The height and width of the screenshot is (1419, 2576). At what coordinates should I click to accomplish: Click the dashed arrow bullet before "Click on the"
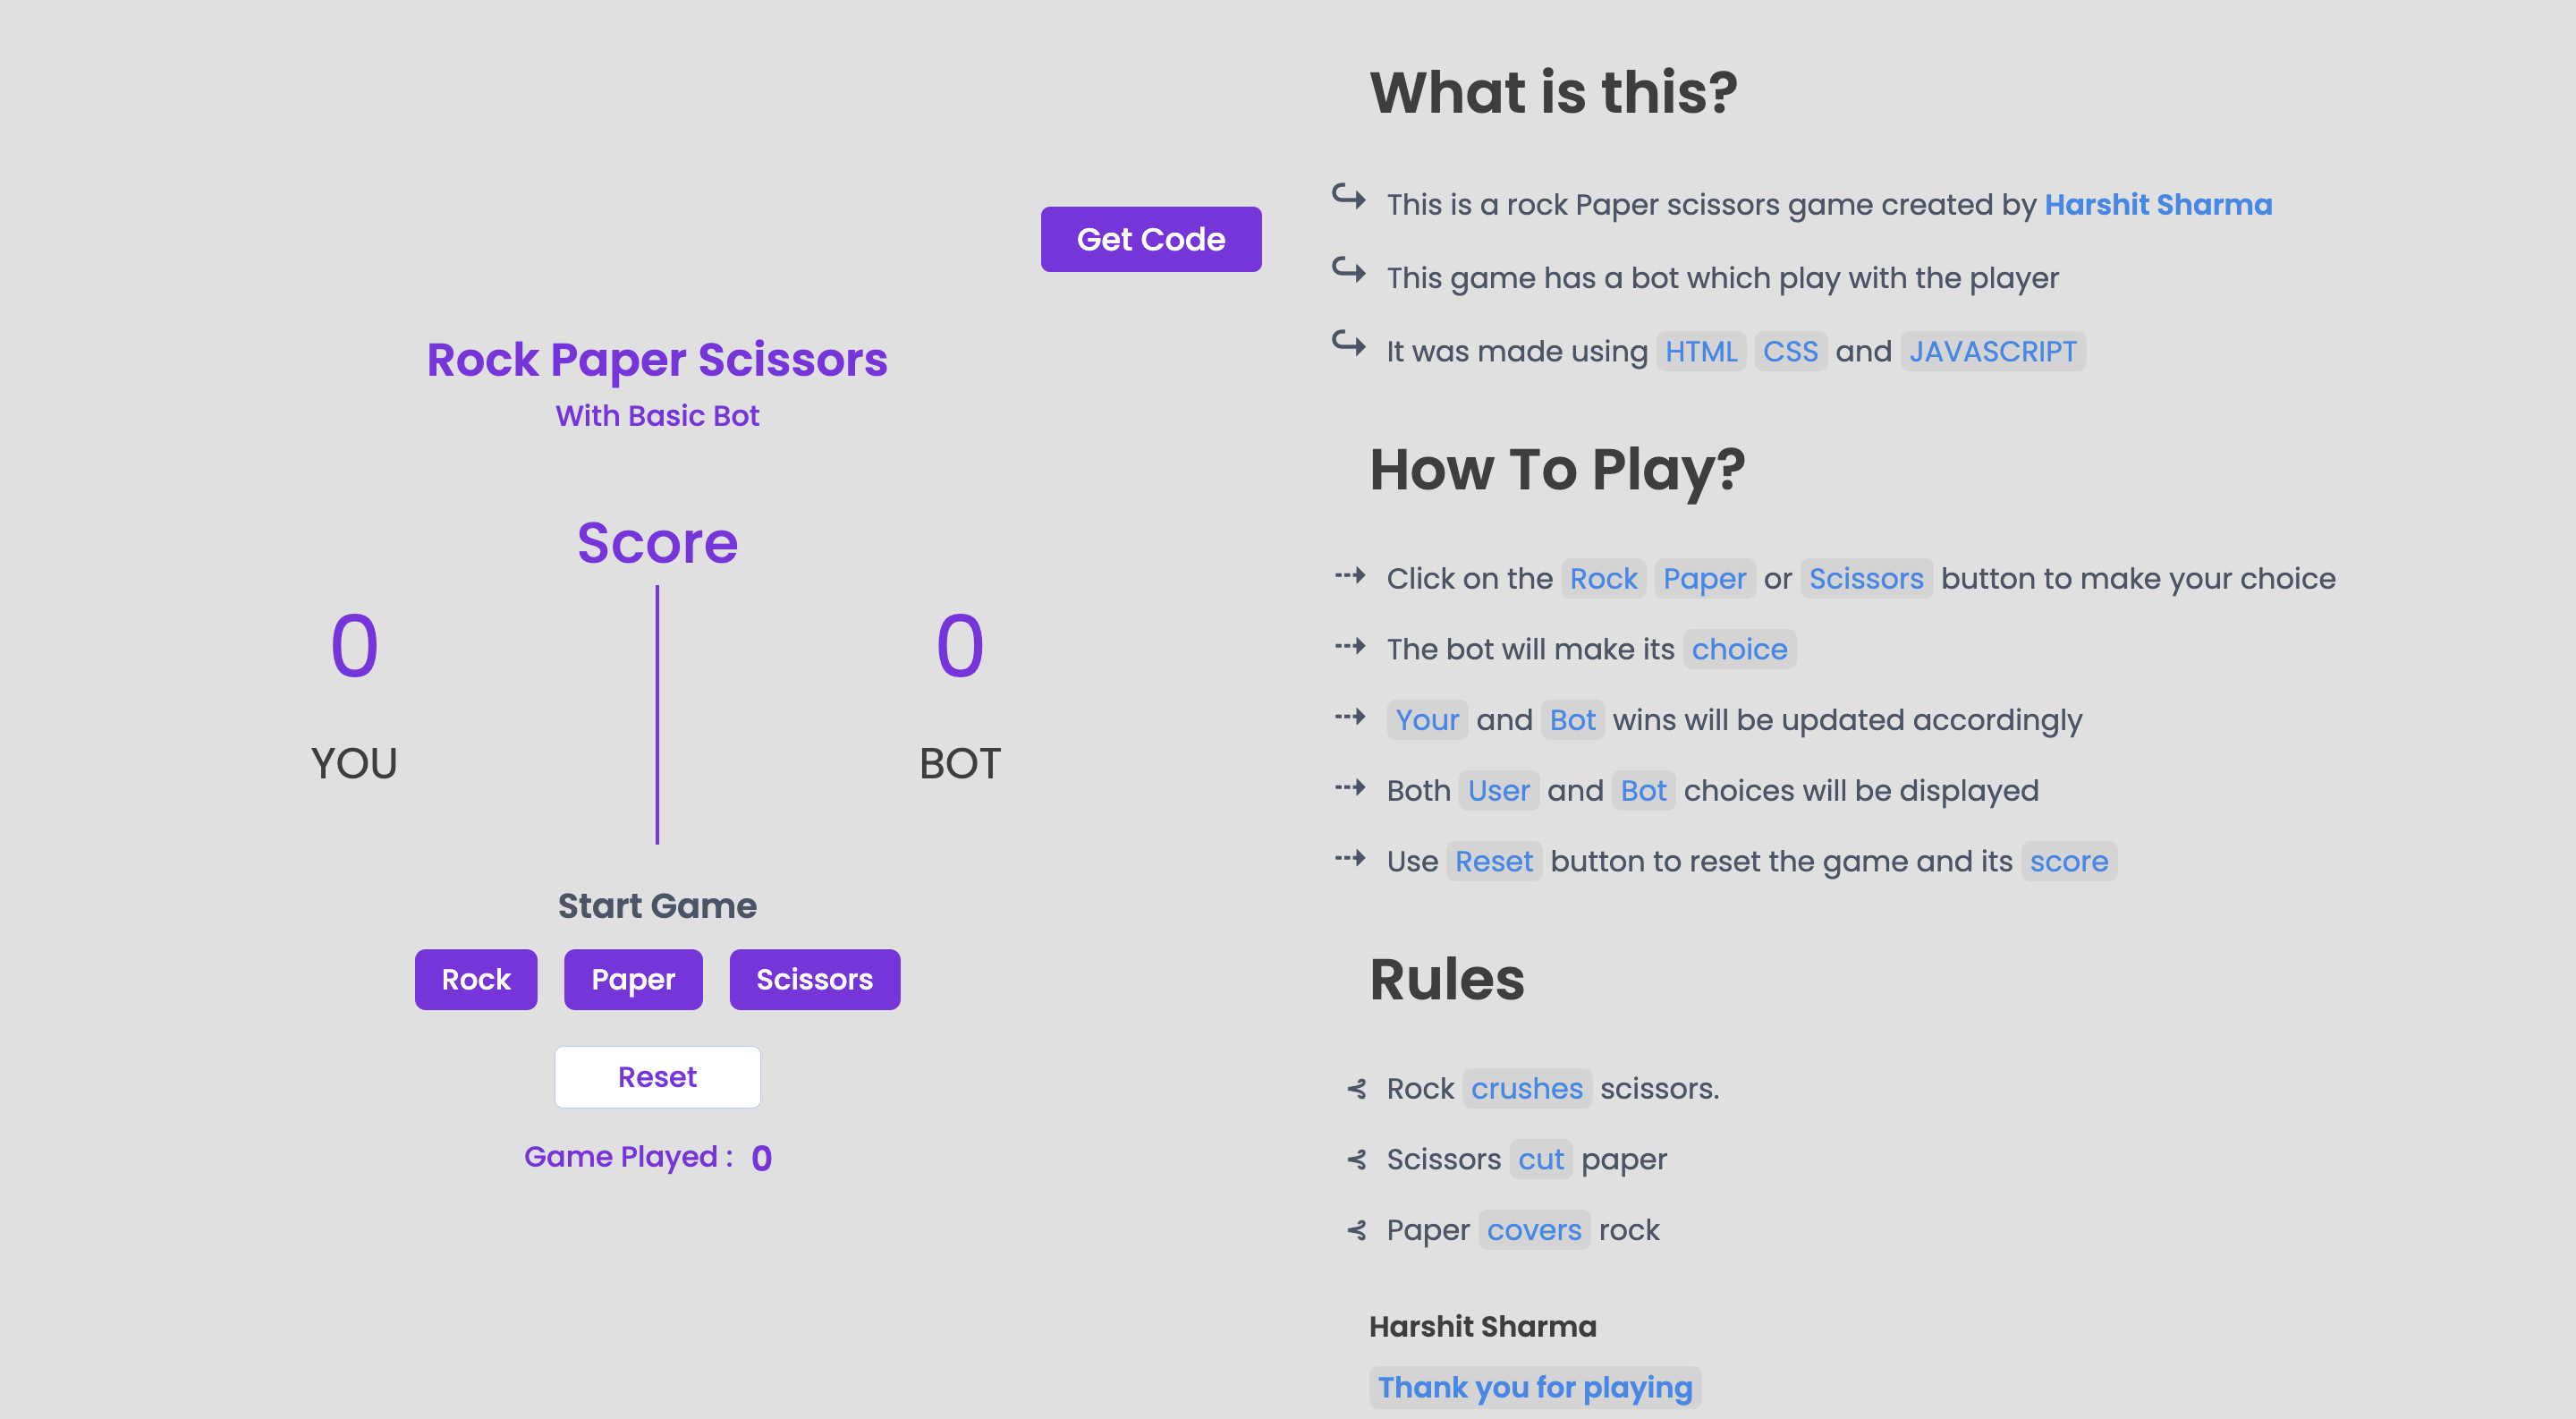(1349, 575)
